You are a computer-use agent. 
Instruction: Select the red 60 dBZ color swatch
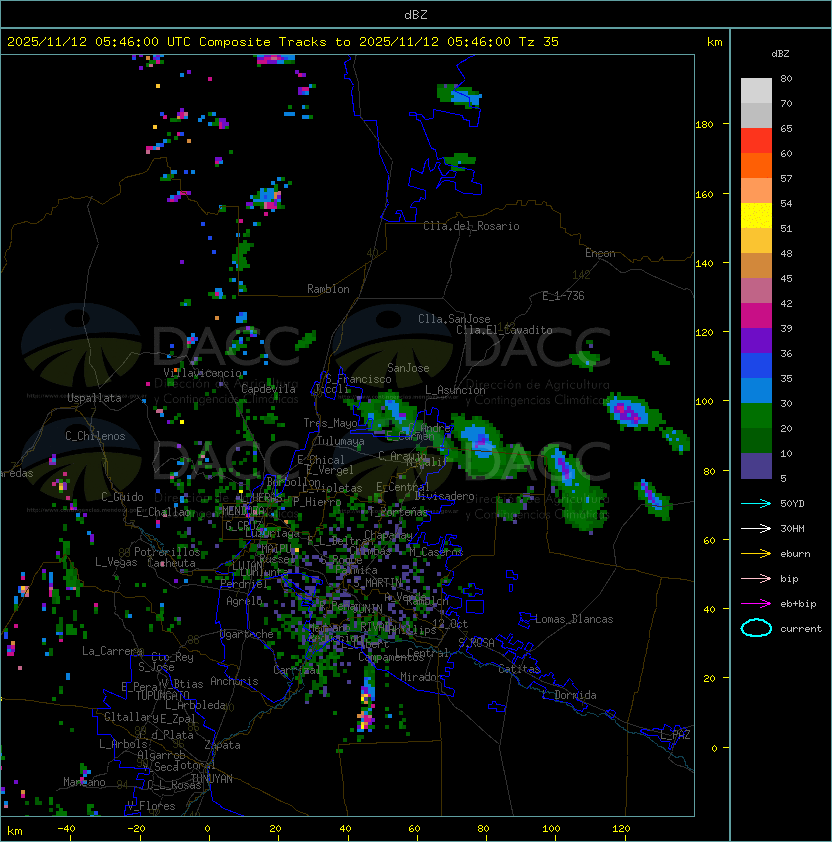756,141
